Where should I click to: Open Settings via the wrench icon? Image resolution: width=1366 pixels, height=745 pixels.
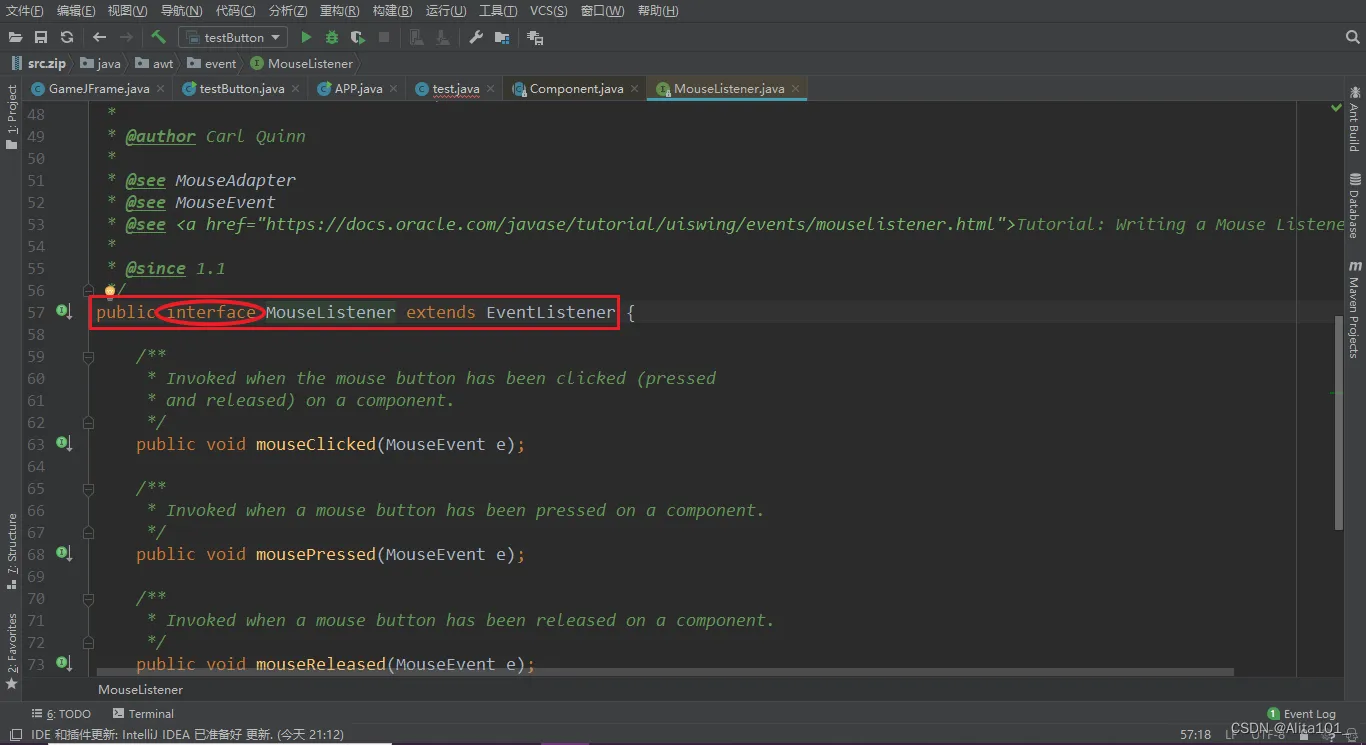tap(476, 37)
